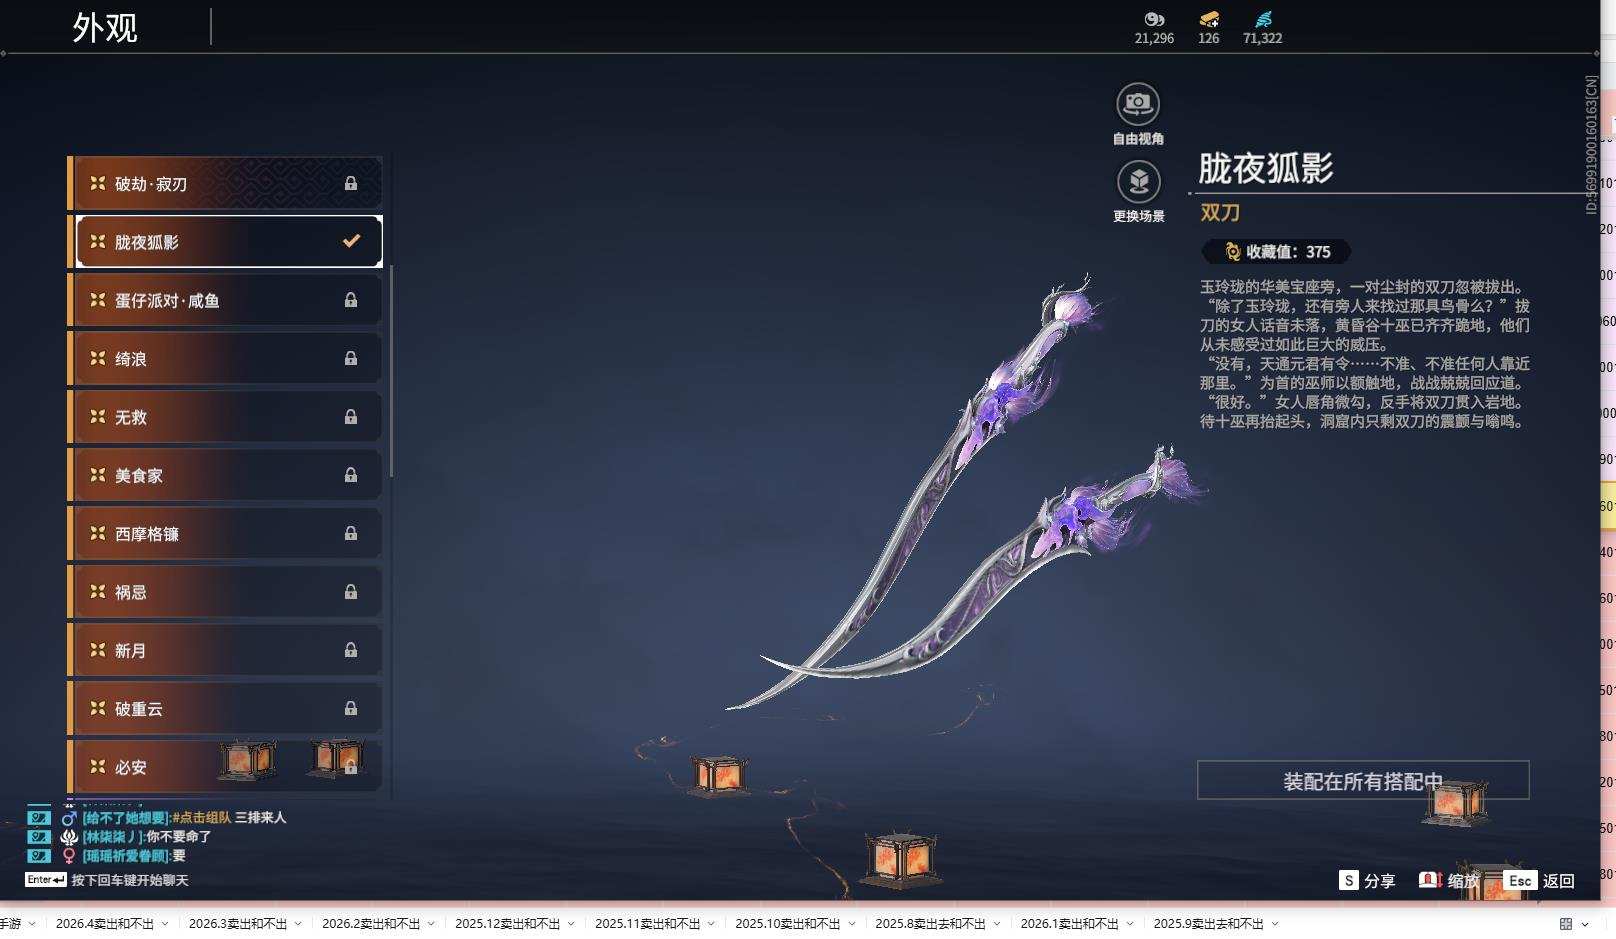Image resolution: width=1616 pixels, height=939 pixels.
Task: Expand dropdown arrow of 2026.2卖出和不出 tab
Action: coord(431,924)
